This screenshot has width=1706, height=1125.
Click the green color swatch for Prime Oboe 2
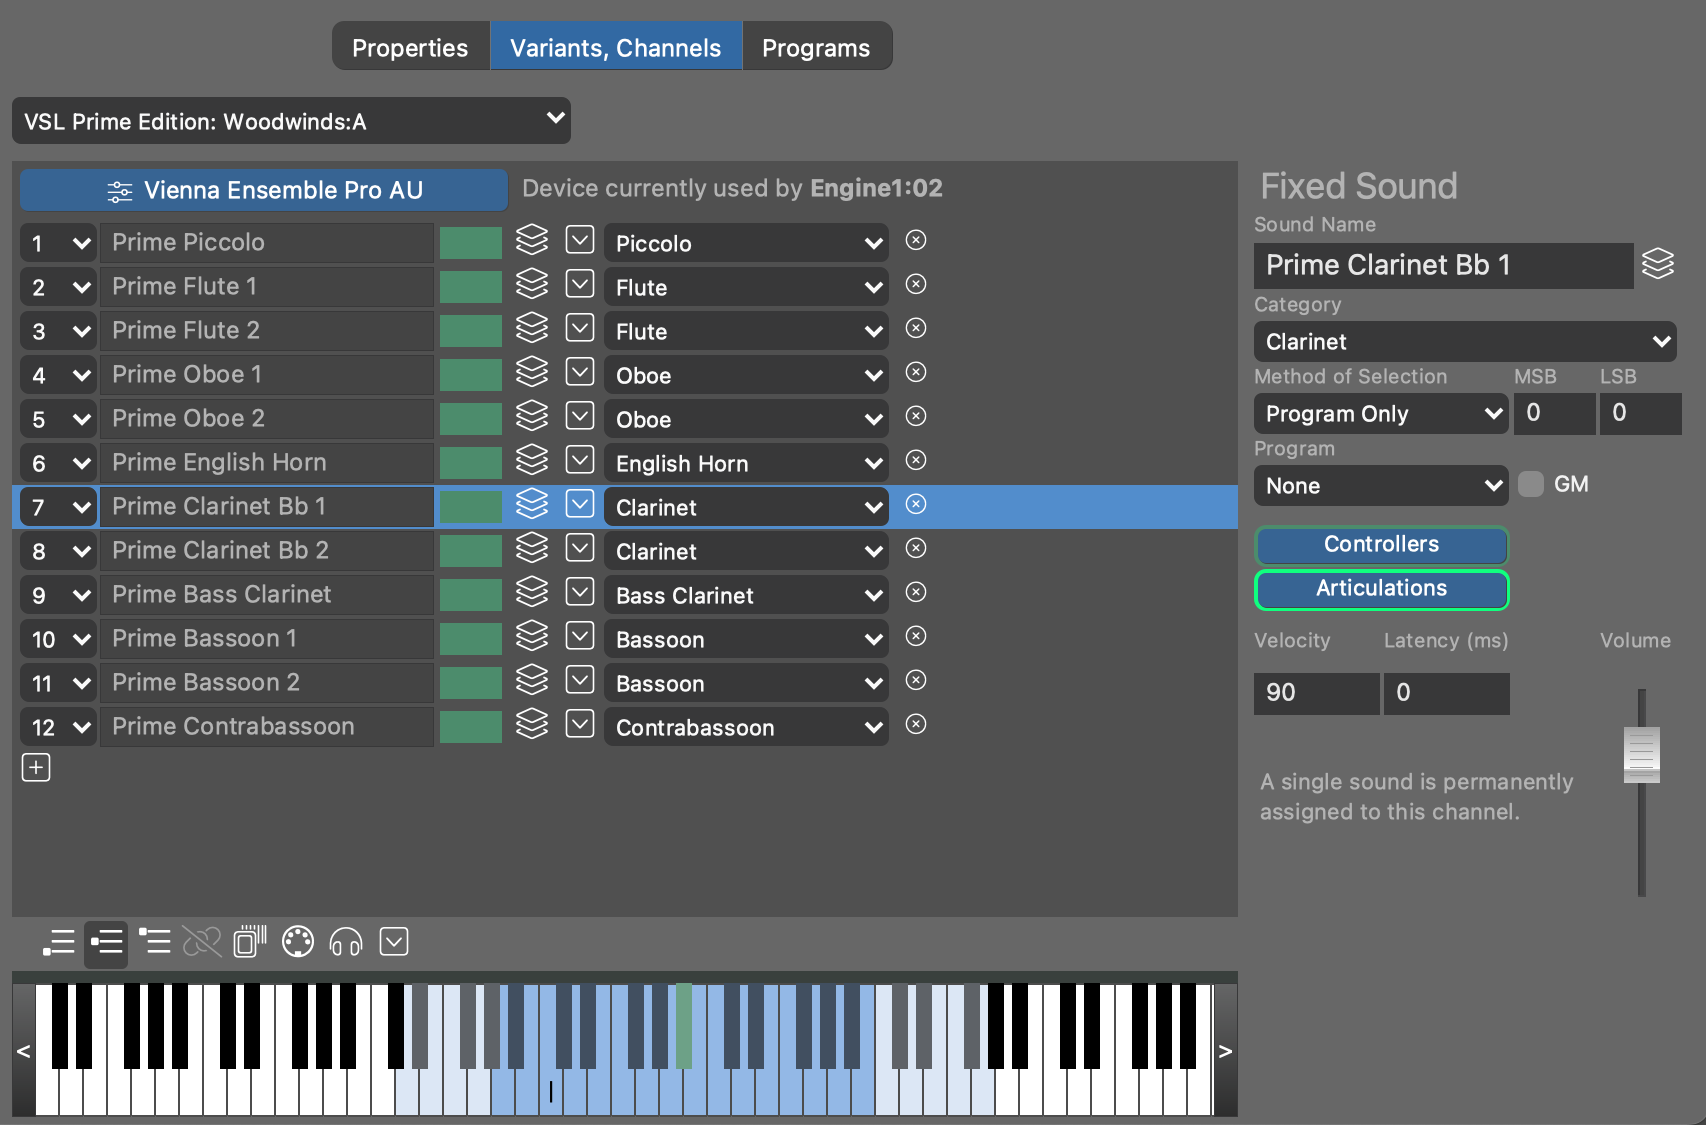click(471, 419)
